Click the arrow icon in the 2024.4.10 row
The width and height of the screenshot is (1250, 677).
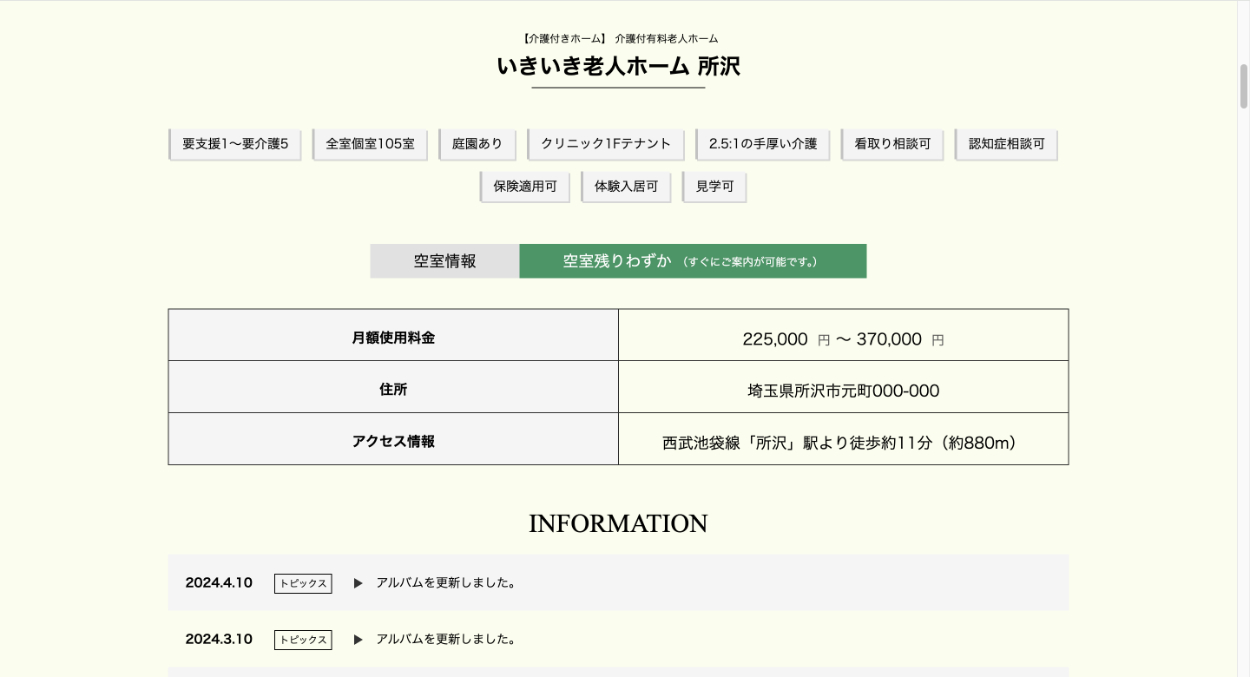point(358,583)
